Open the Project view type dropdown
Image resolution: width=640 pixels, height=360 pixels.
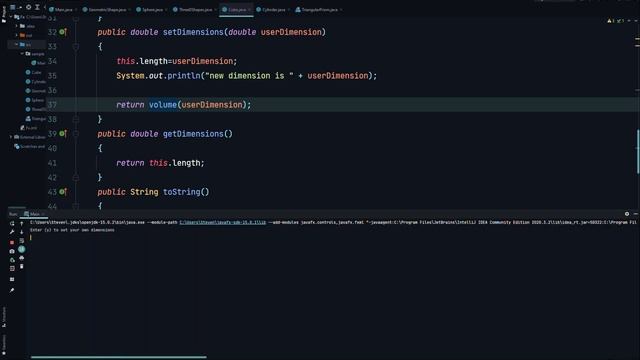[x=15, y=7]
